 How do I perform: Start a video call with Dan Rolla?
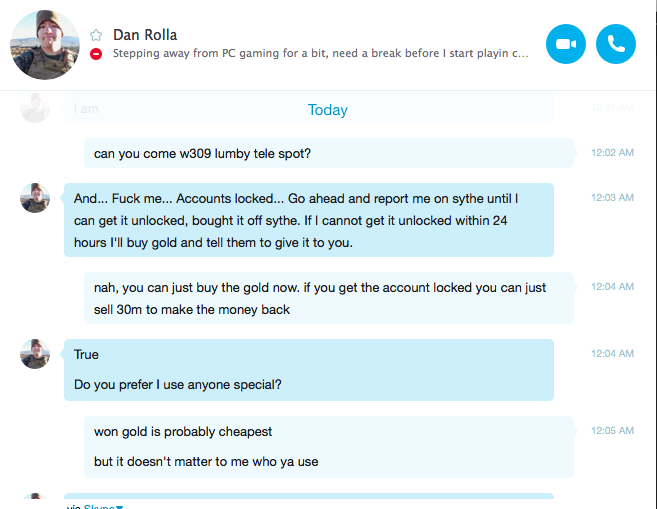pos(566,44)
